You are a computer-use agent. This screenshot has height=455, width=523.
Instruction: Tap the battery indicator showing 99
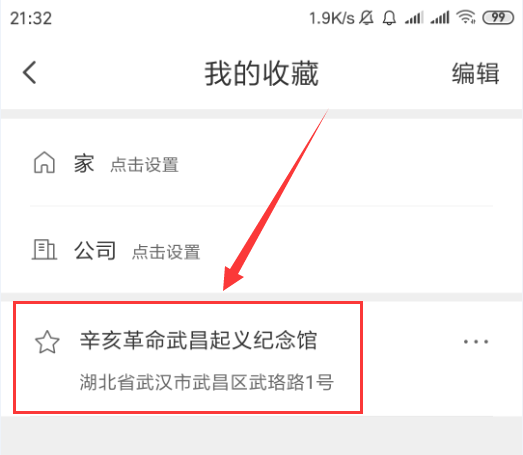pyautogui.click(x=498, y=17)
